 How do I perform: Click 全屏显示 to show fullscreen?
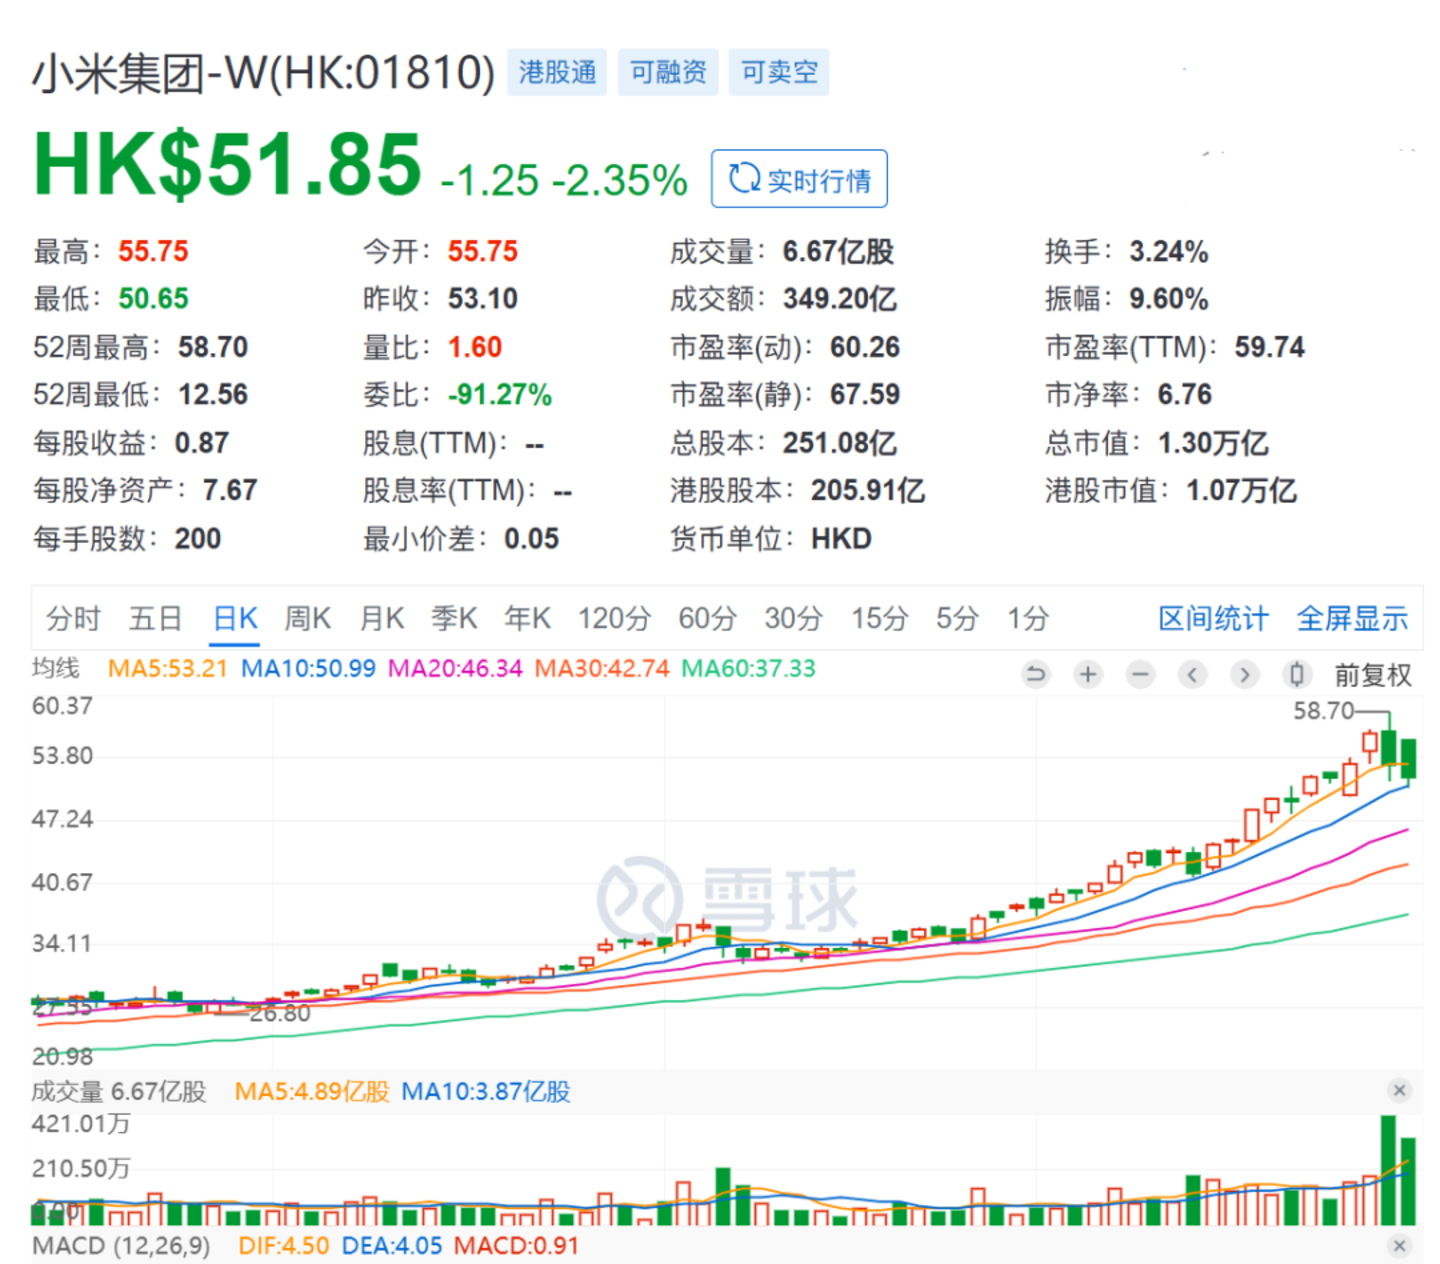1352,619
